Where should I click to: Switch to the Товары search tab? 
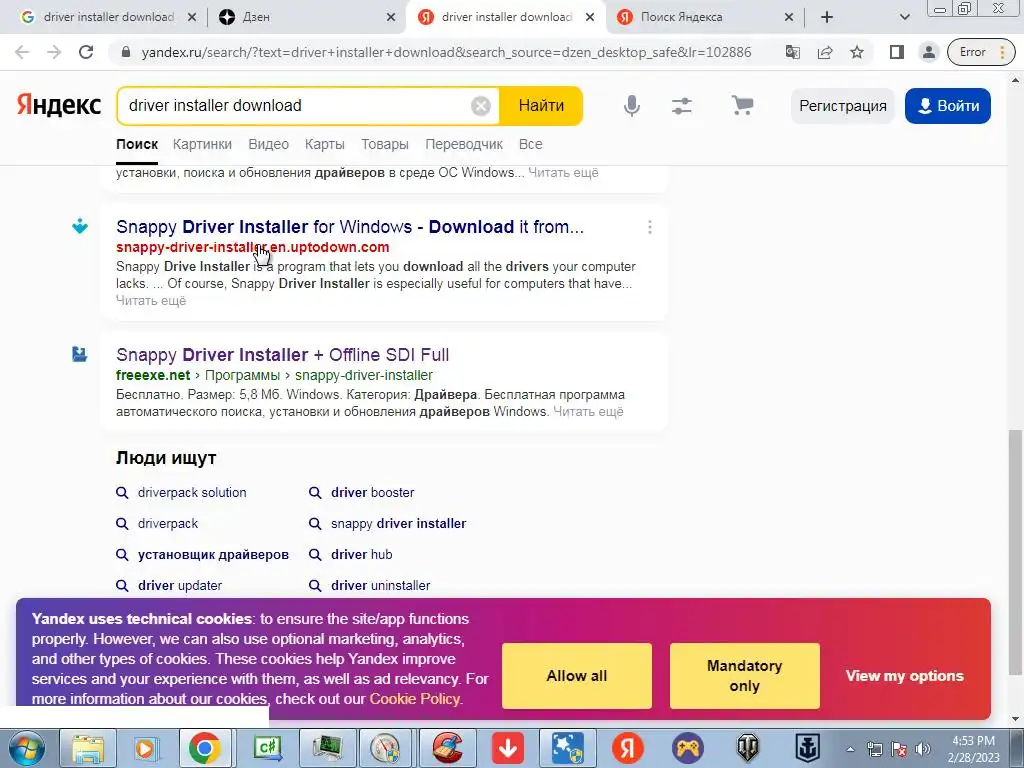click(385, 144)
